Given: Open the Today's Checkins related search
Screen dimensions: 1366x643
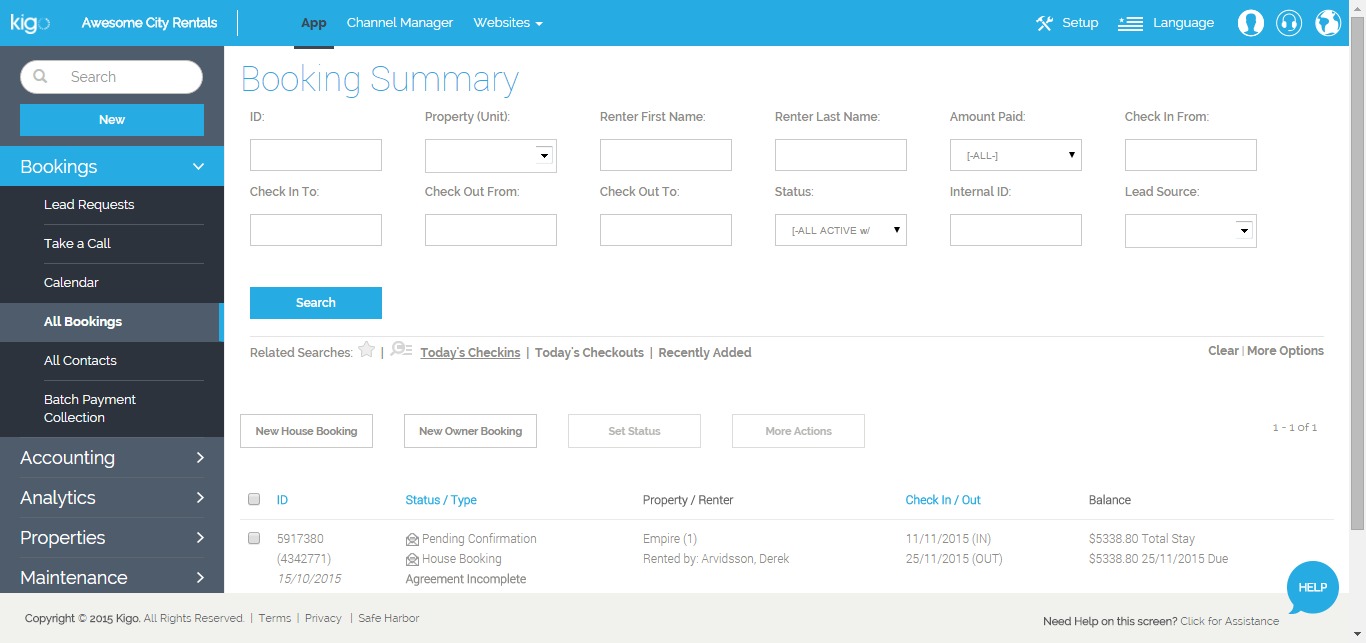Looking at the screenshot, I should tap(470, 353).
